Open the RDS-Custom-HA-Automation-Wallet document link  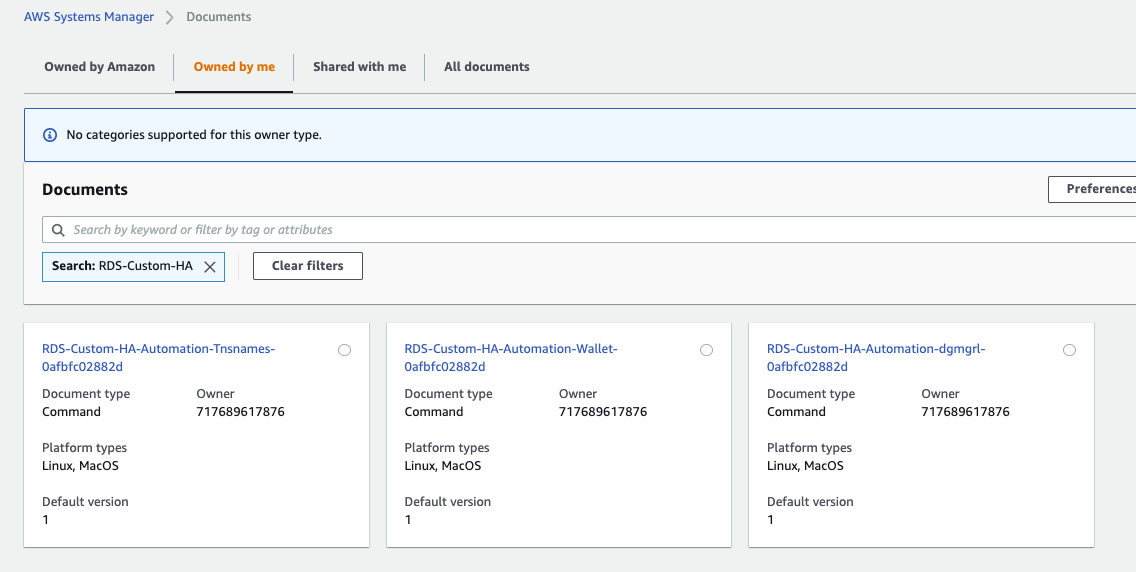click(511, 358)
